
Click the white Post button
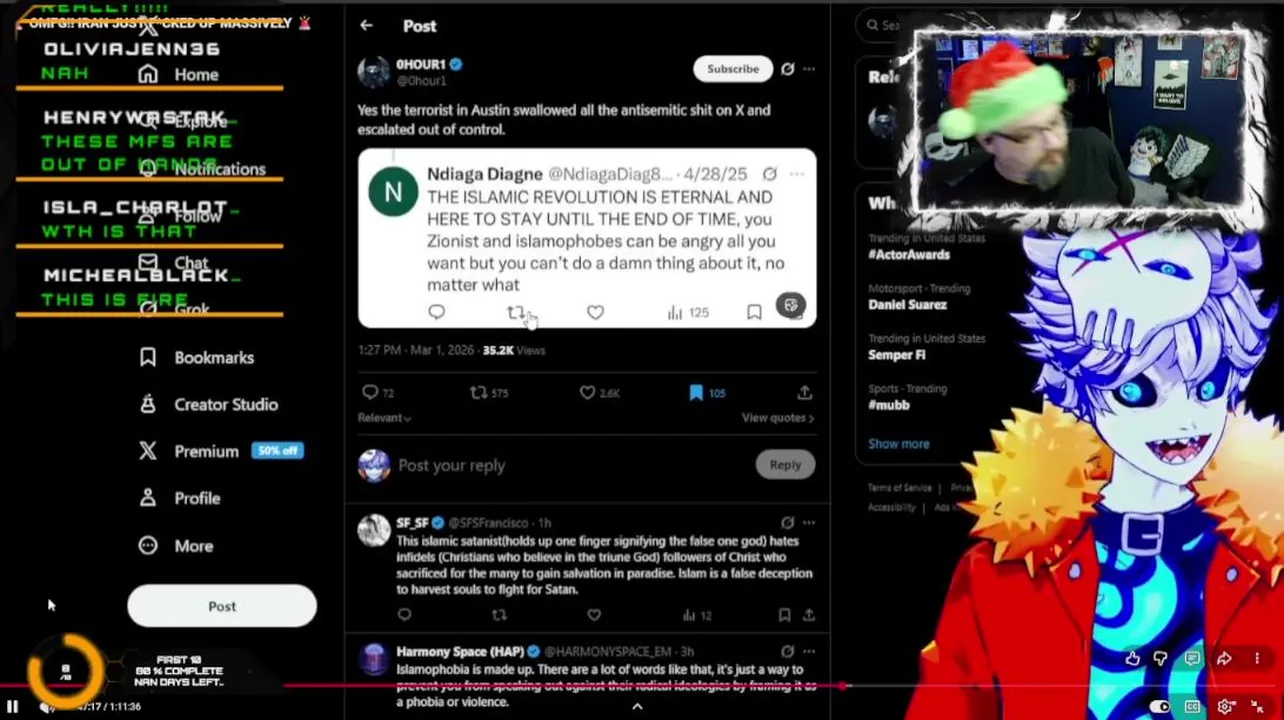222,606
